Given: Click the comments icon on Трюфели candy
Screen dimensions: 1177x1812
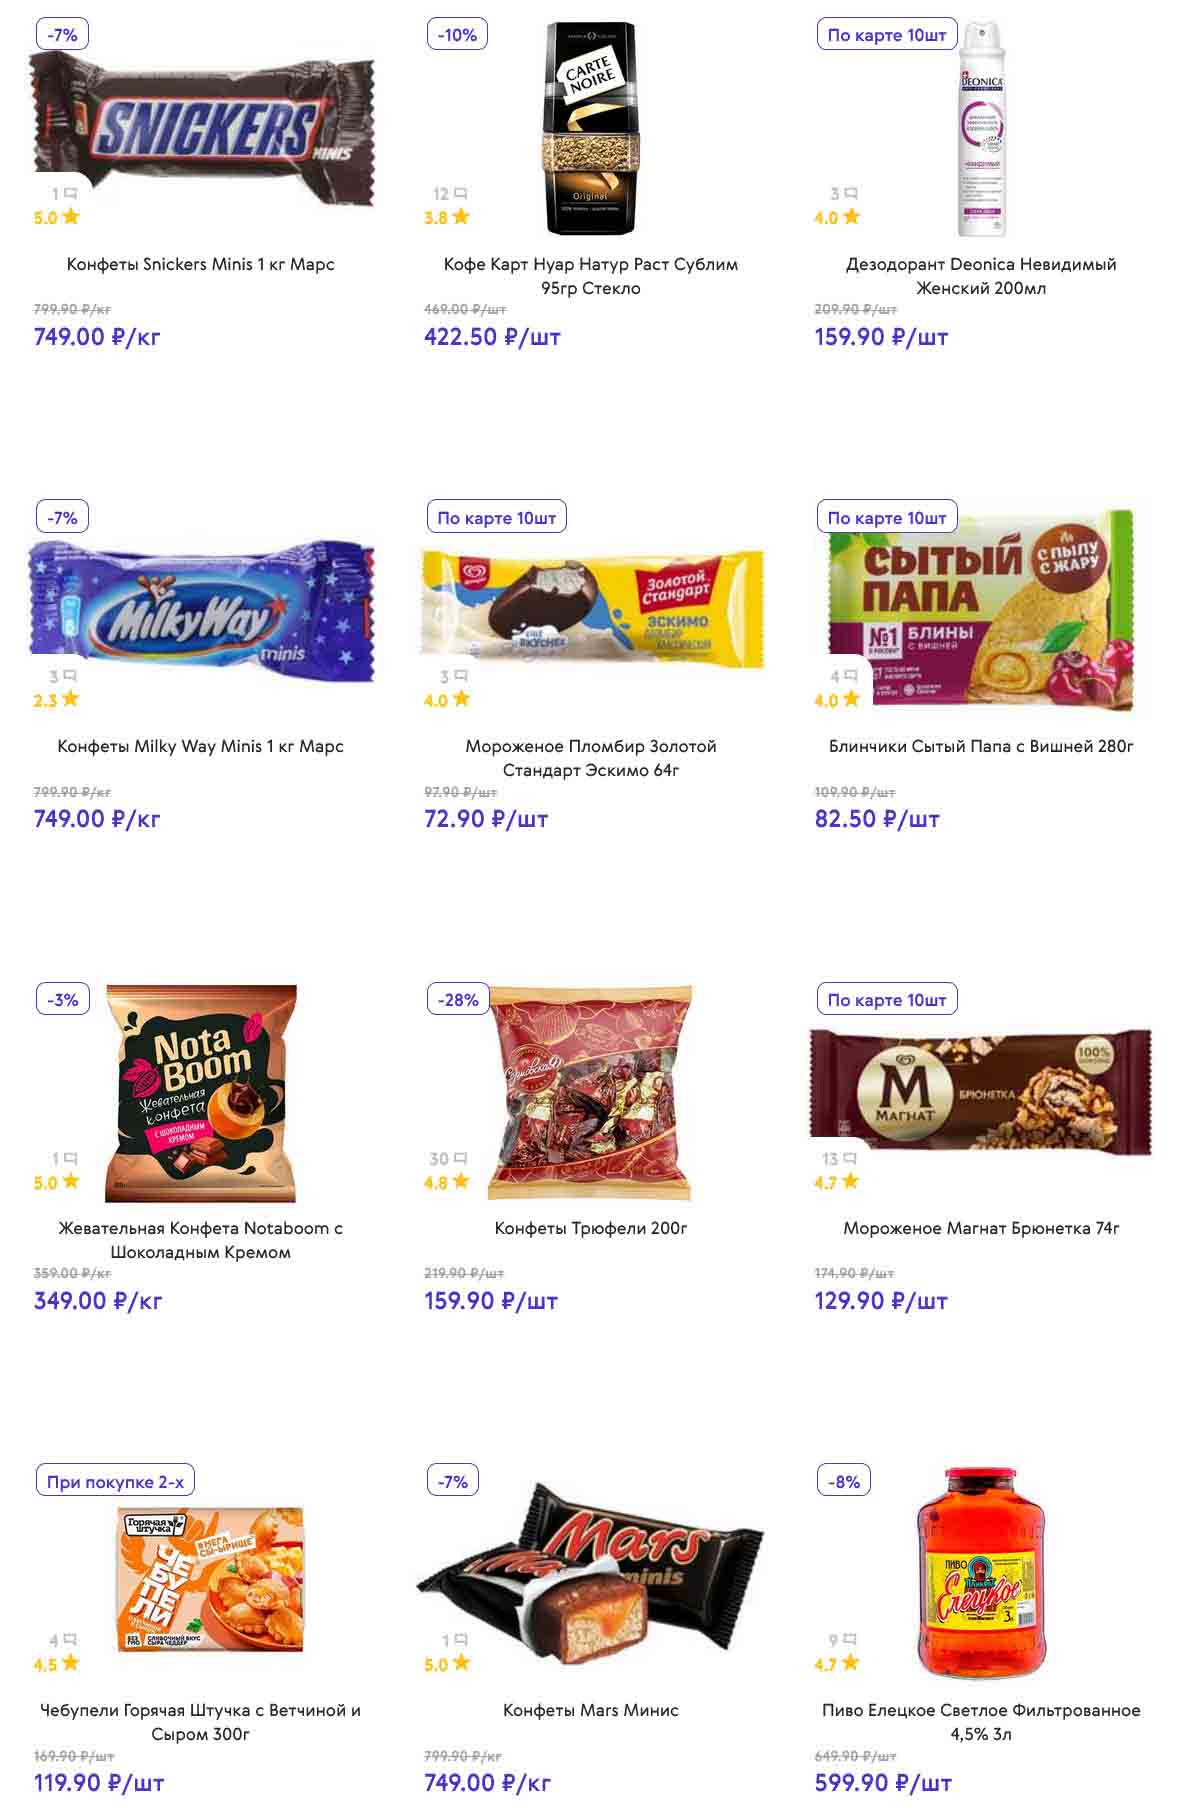Looking at the screenshot, I should pyautogui.click(x=460, y=1158).
